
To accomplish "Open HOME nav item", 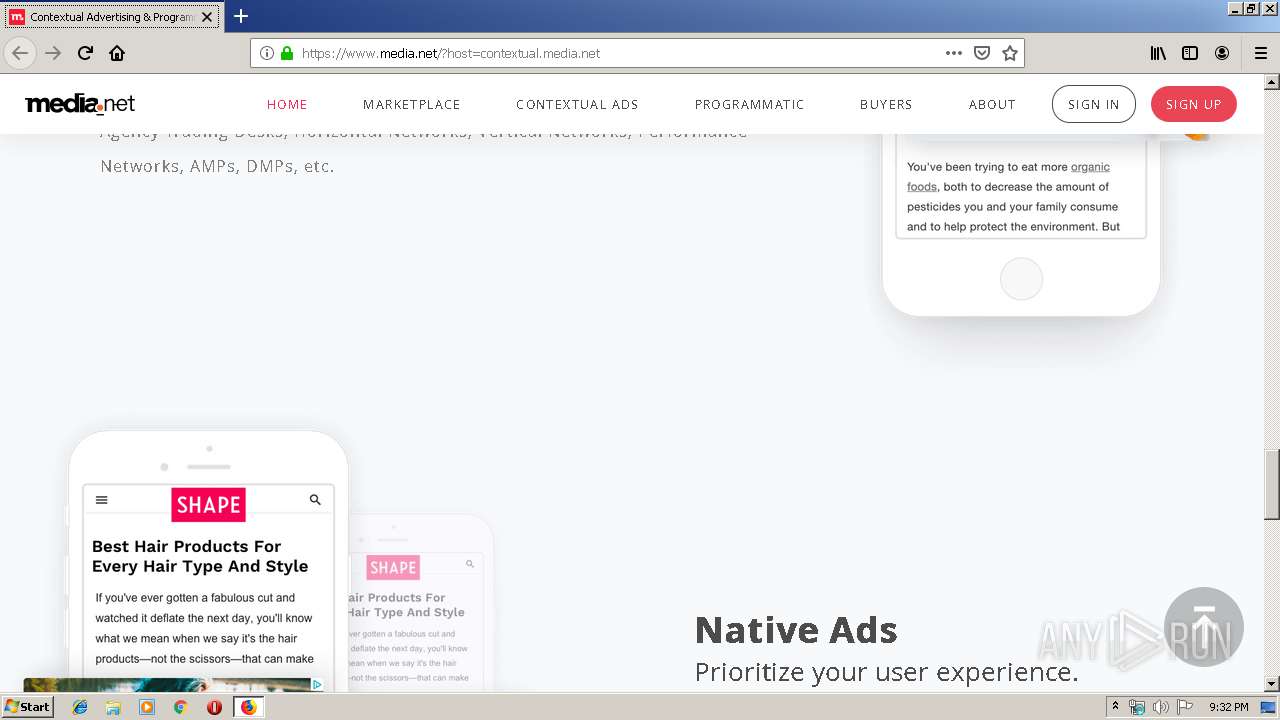I will 287,104.
